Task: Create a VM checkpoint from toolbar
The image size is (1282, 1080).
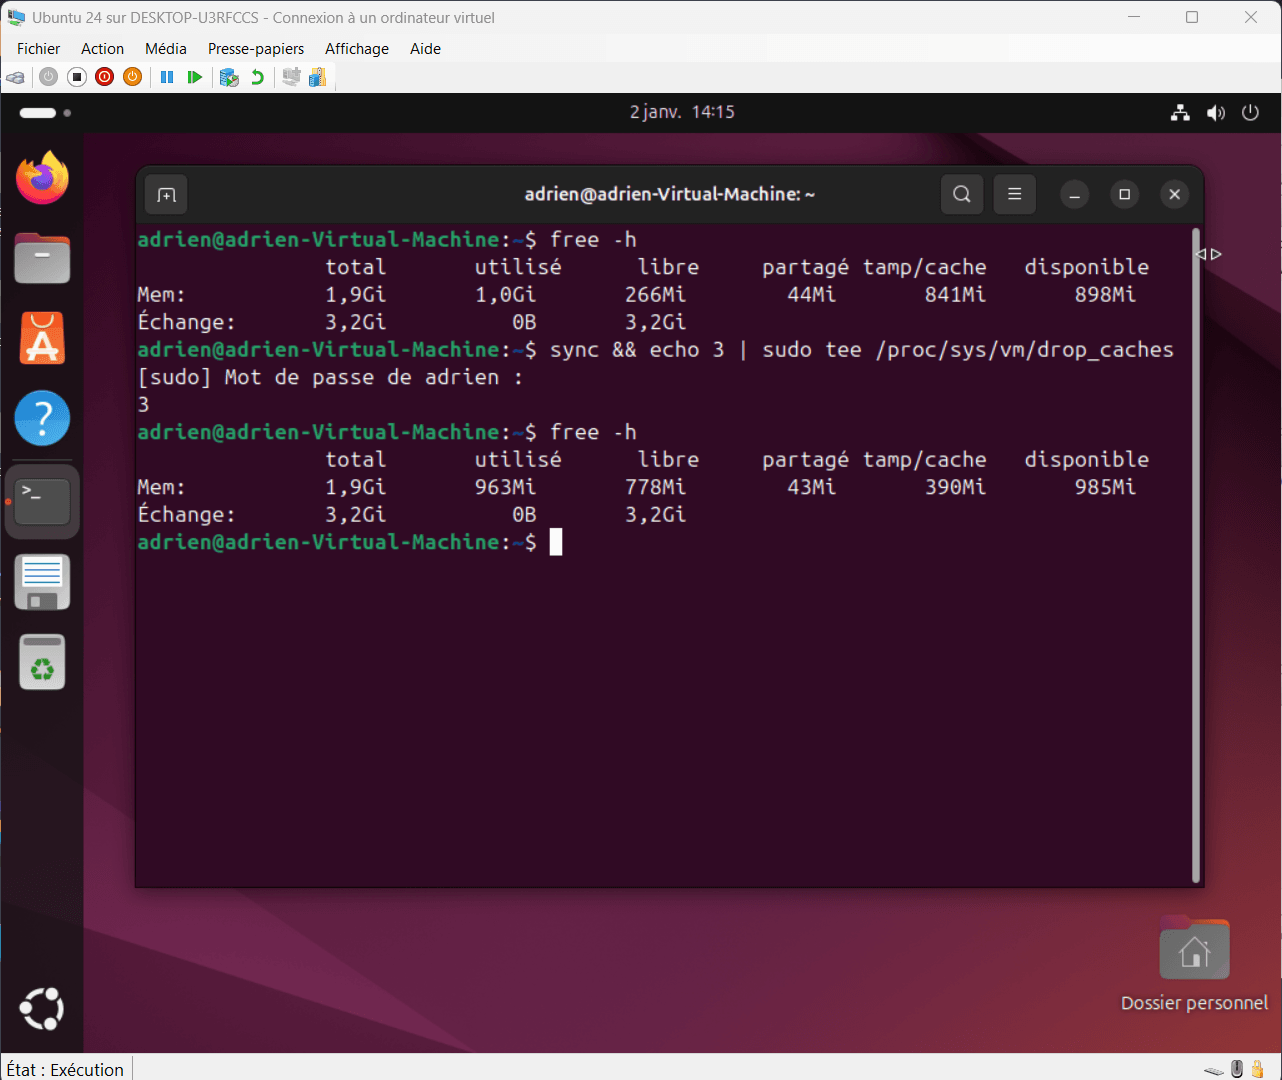Action: (229, 77)
